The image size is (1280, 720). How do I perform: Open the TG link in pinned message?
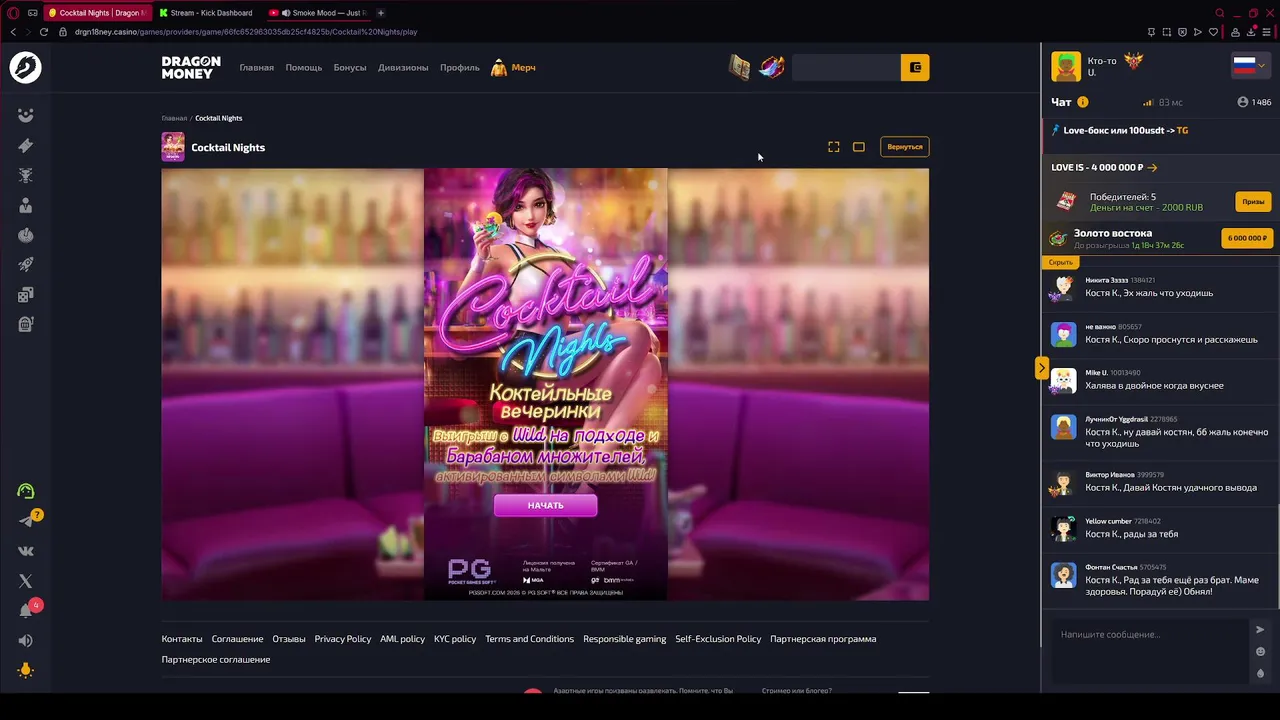(x=1182, y=131)
